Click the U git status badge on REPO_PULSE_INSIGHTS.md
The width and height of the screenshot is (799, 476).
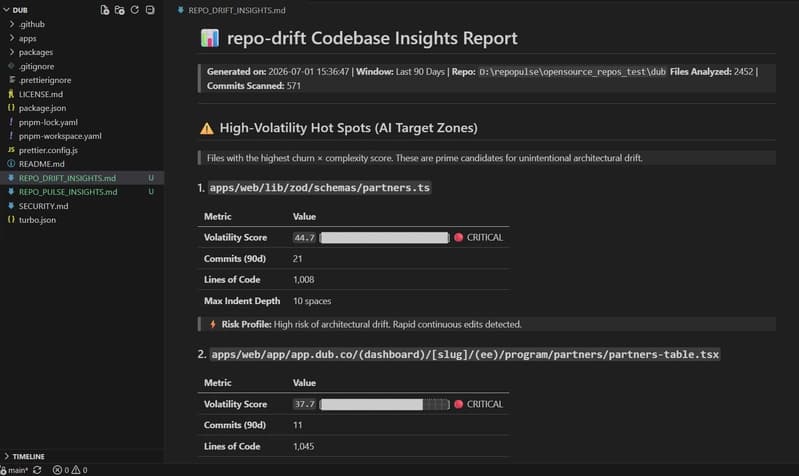click(151, 192)
